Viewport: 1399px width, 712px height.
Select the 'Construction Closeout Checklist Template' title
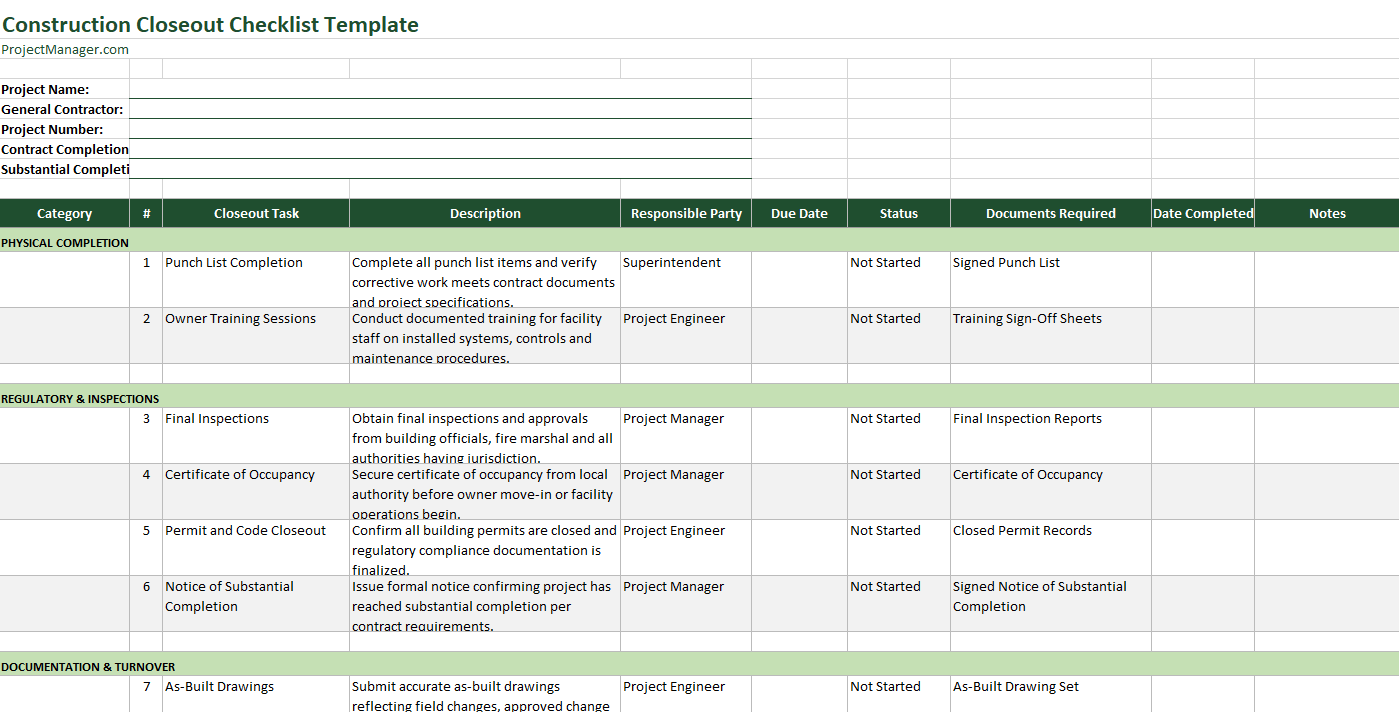pyautogui.click(x=210, y=25)
